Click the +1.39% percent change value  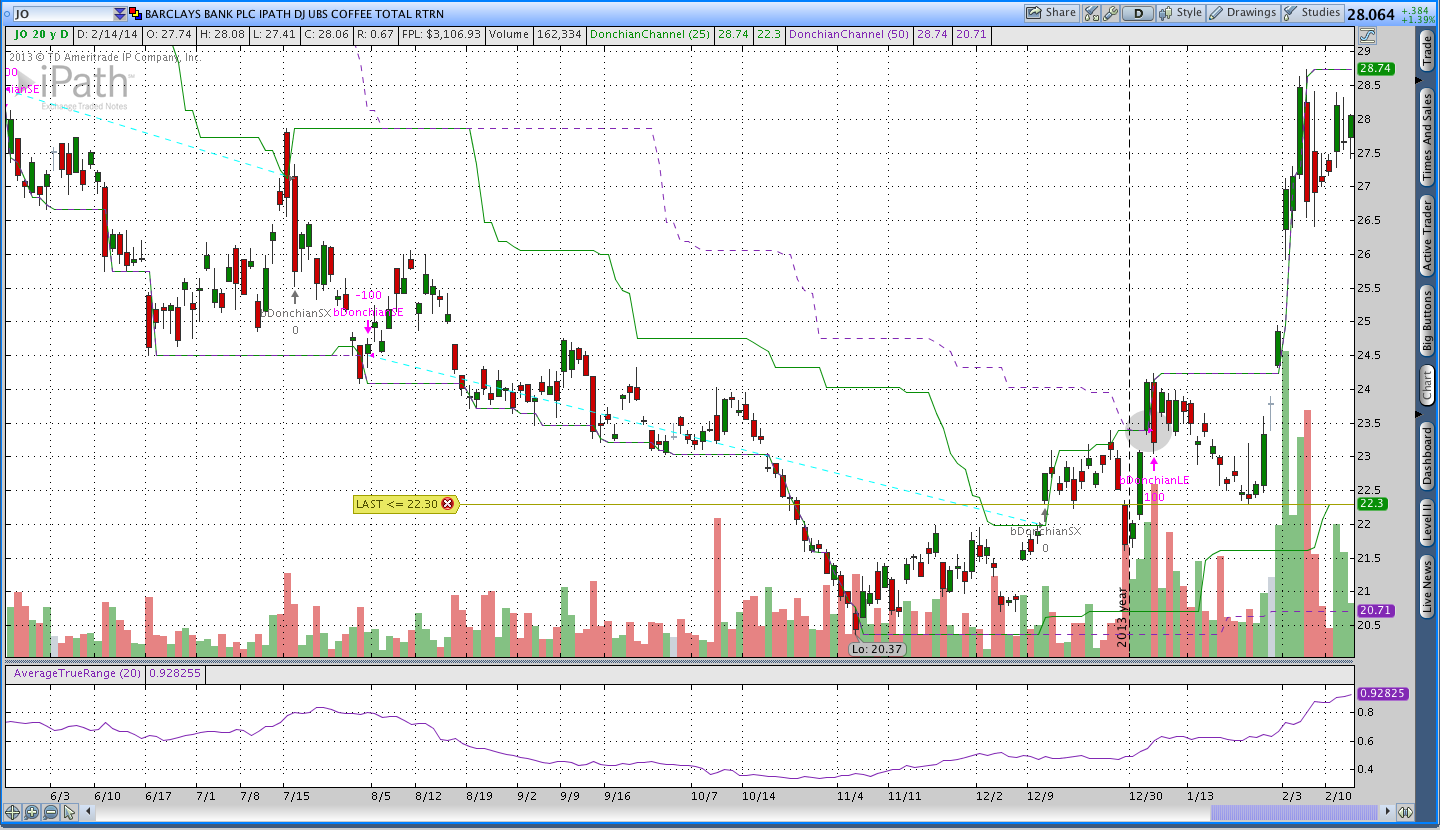[1417, 20]
